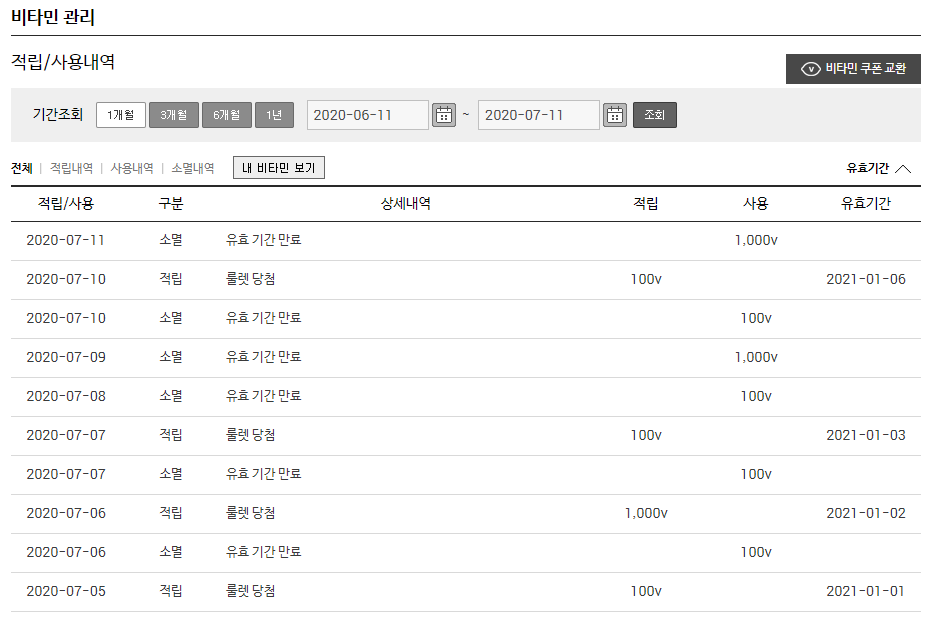
Task: Click the 구분 column header
Action: point(171,203)
